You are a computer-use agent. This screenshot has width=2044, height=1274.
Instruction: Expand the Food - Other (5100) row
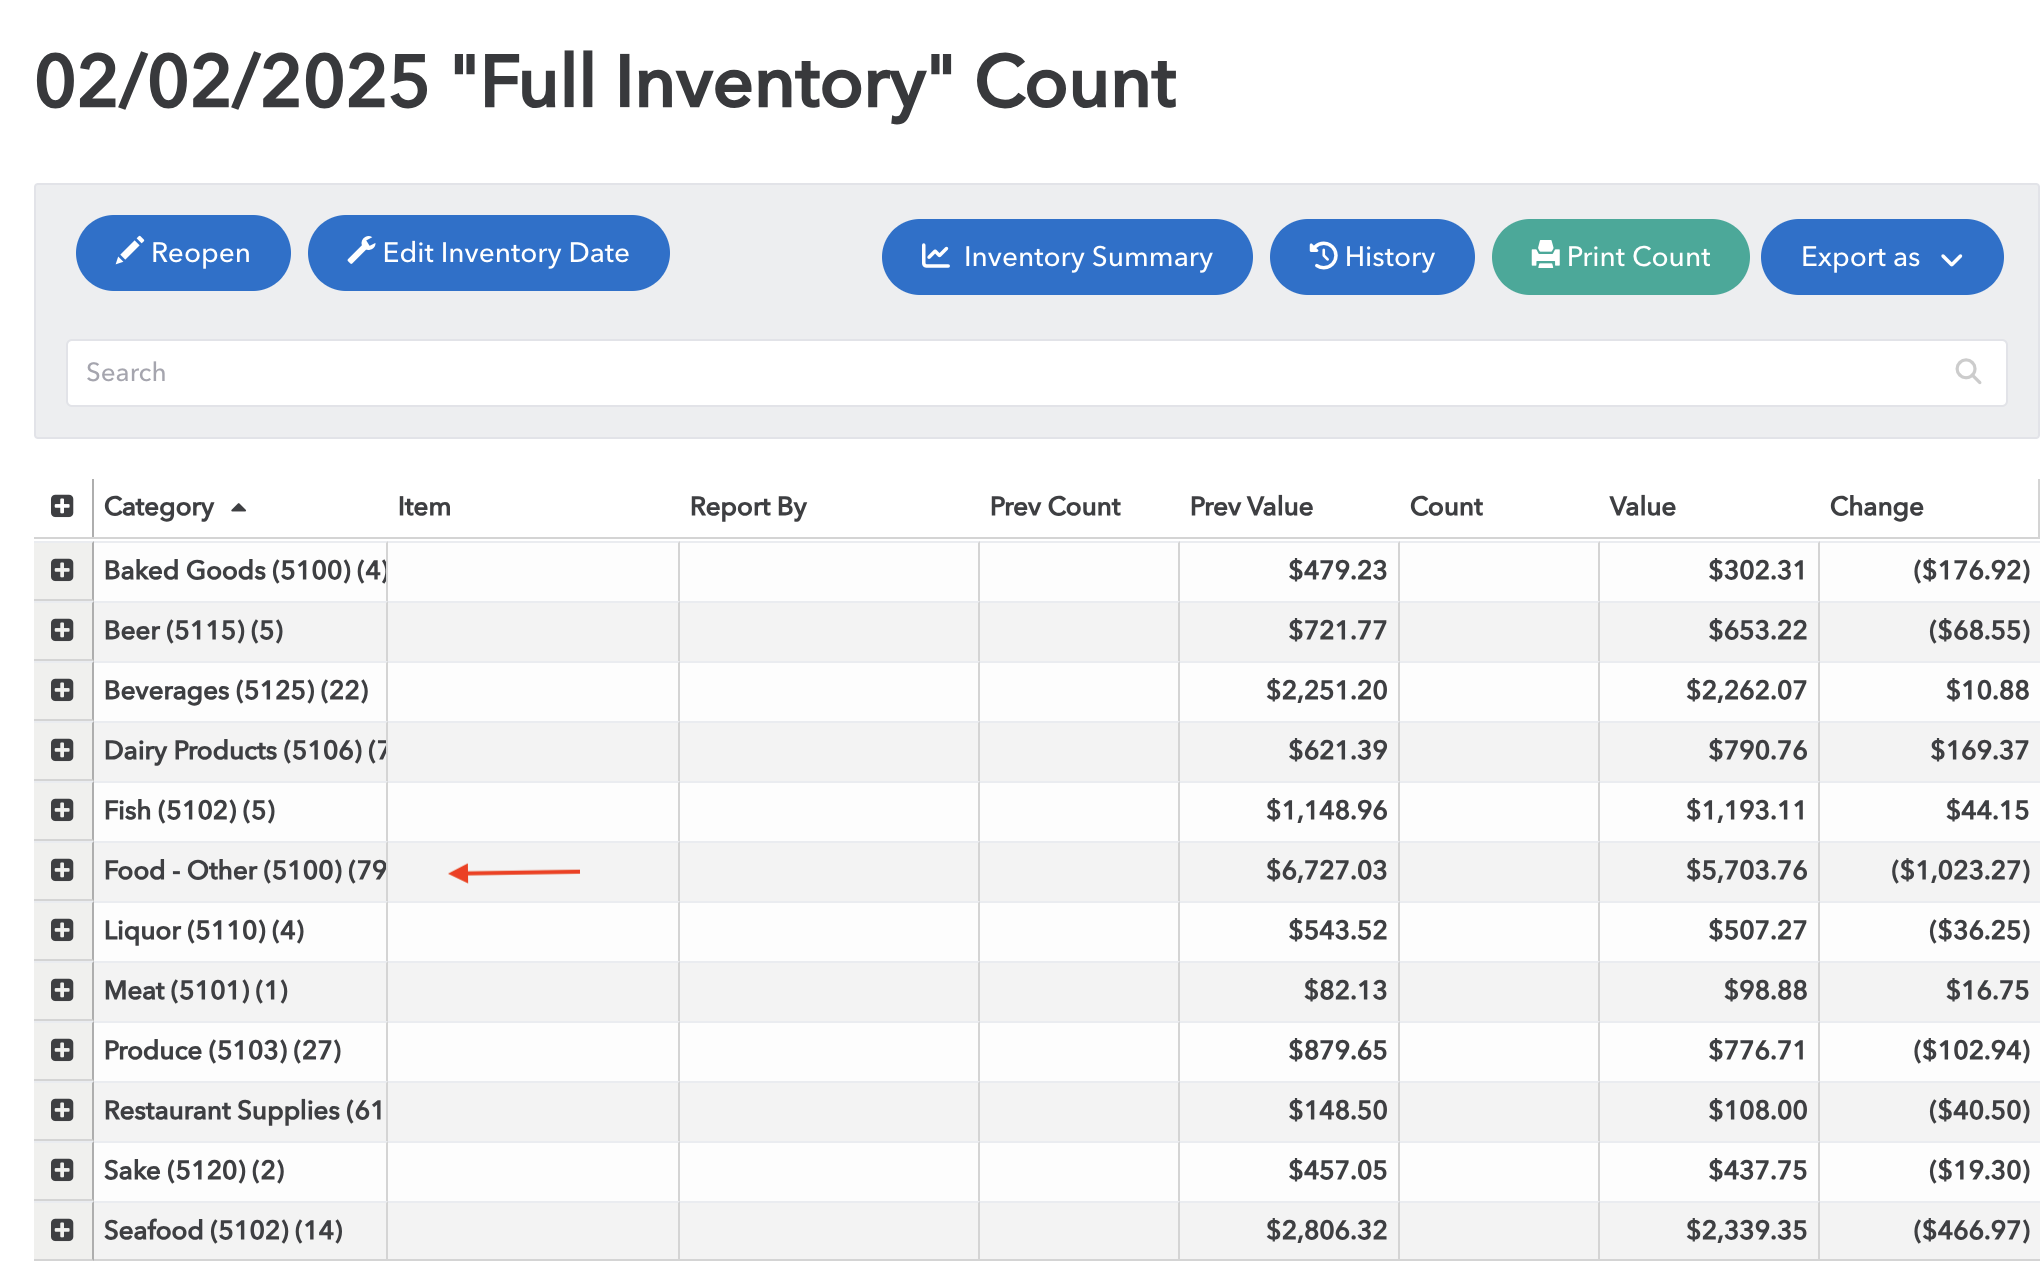(62, 870)
